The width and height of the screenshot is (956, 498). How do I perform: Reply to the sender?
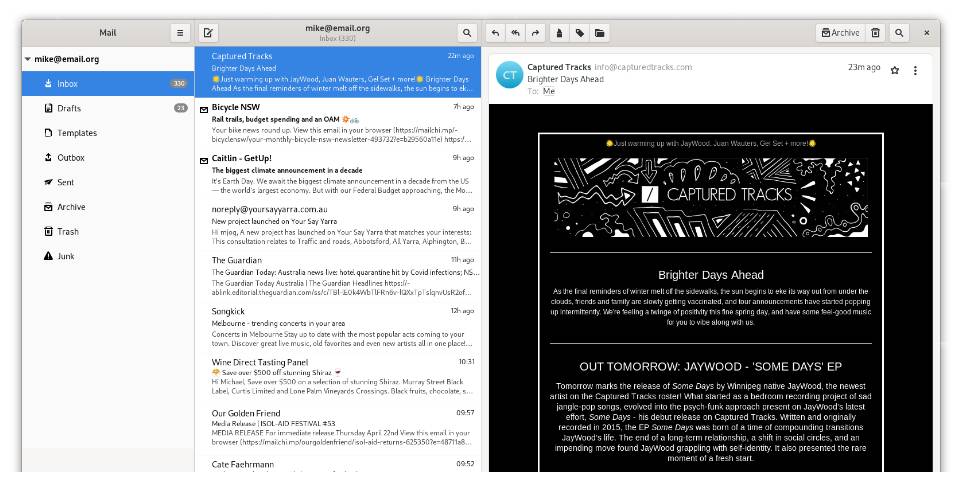(495, 33)
